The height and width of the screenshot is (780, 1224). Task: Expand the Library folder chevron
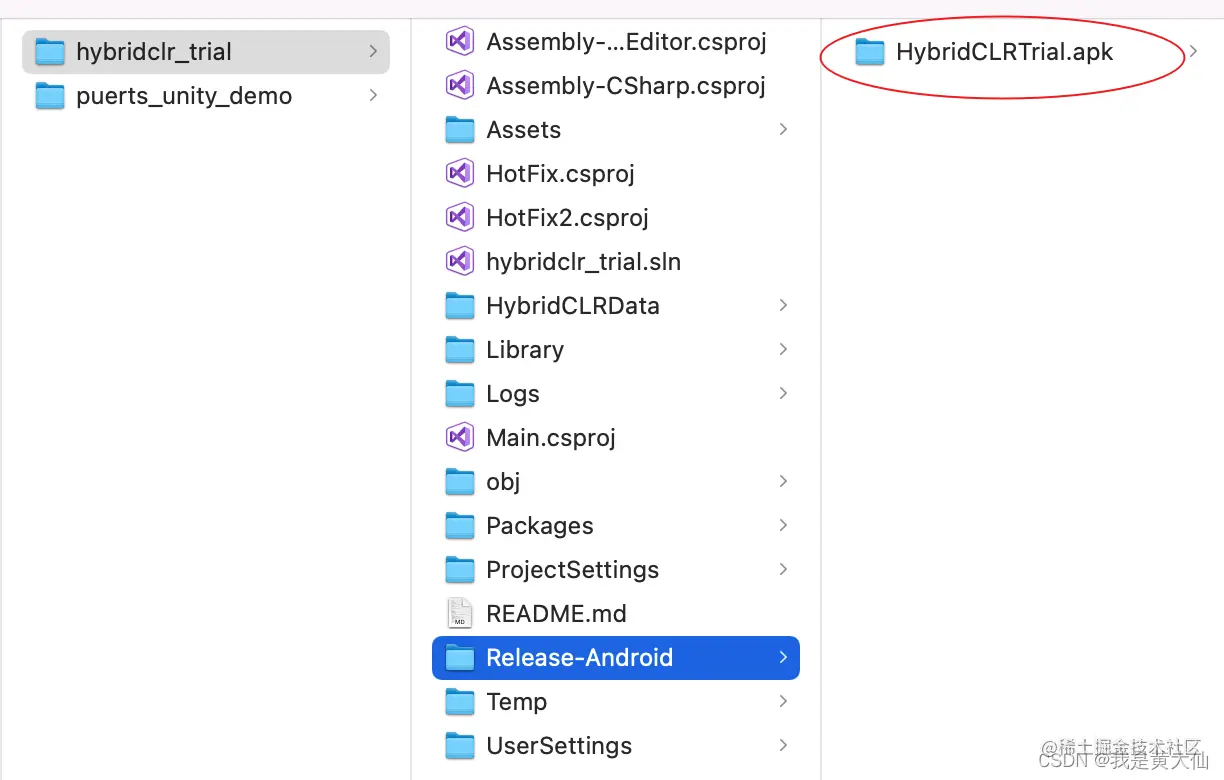[783, 349]
